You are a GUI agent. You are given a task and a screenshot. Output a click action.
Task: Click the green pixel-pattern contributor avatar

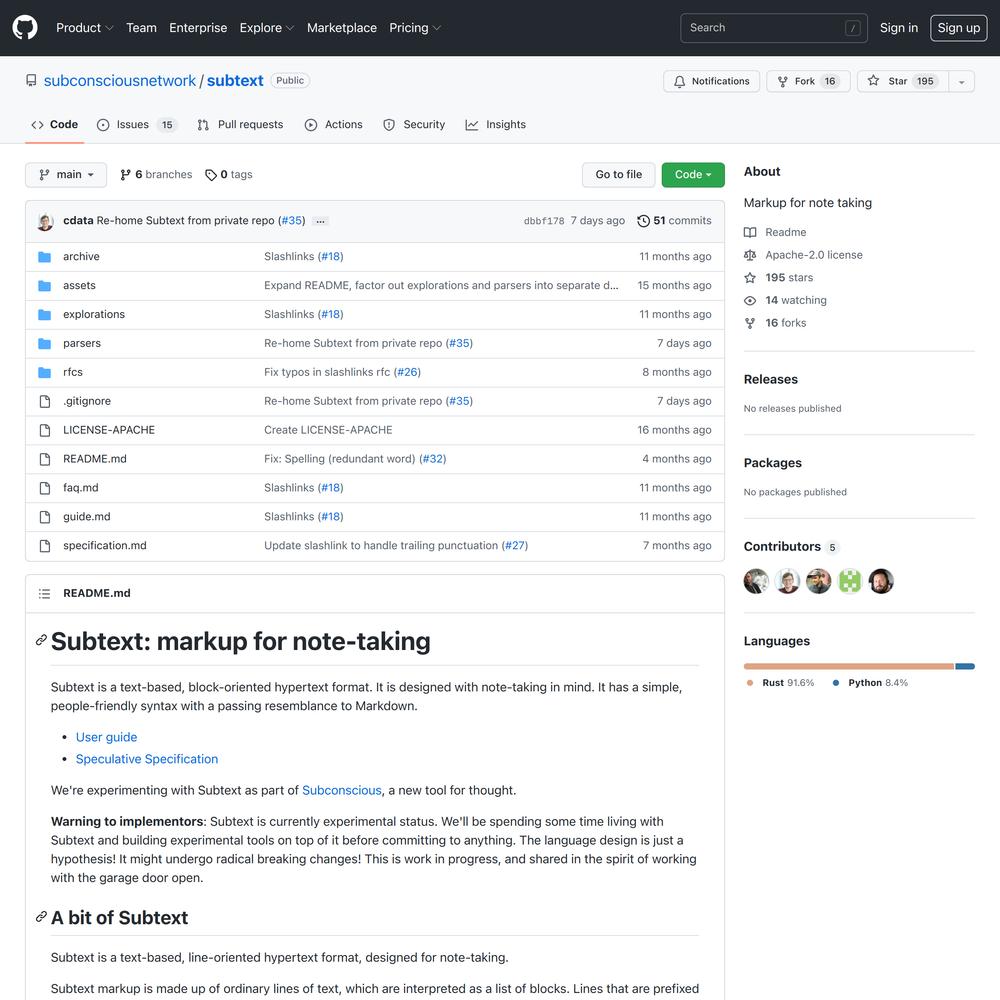[849, 581]
